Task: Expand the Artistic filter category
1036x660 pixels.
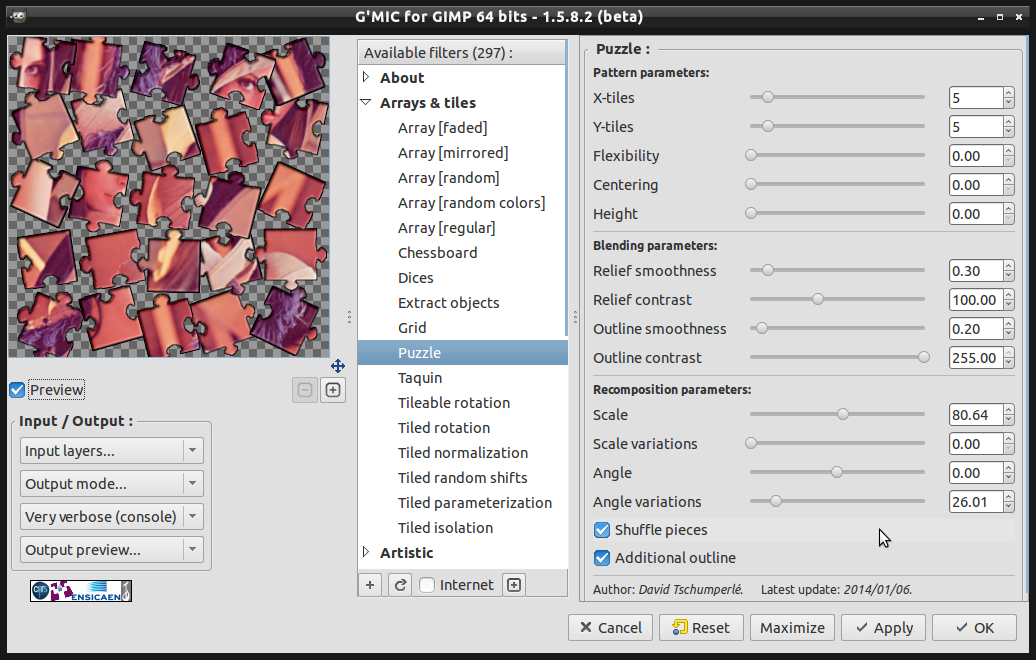Action: pos(366,552)
